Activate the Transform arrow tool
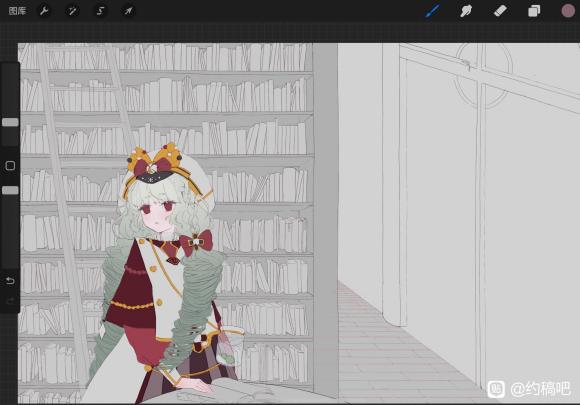Image resolution: width=580 pixels, height=405 pixels. click(128, 11)
